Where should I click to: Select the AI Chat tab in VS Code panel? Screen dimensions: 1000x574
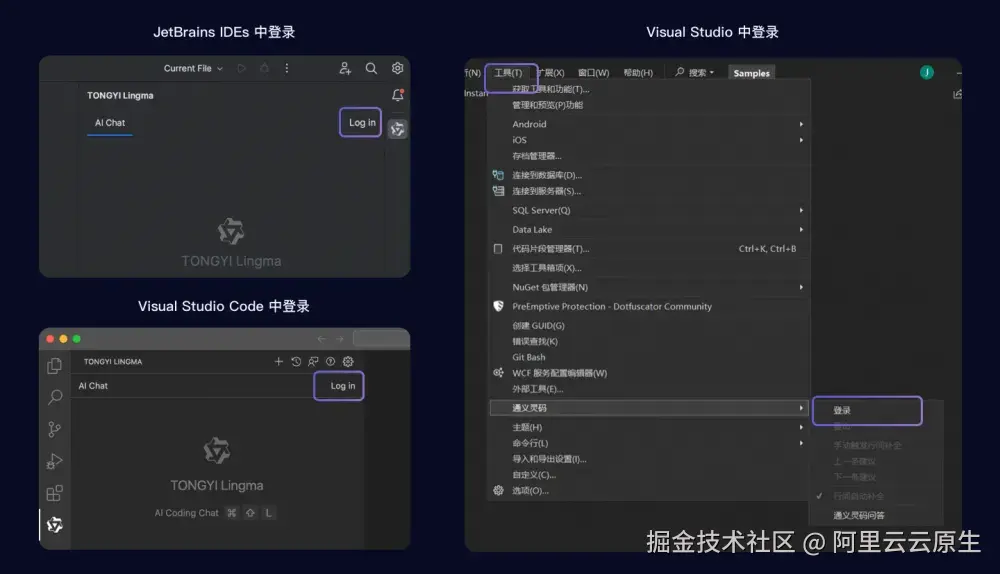coord(93,386)
